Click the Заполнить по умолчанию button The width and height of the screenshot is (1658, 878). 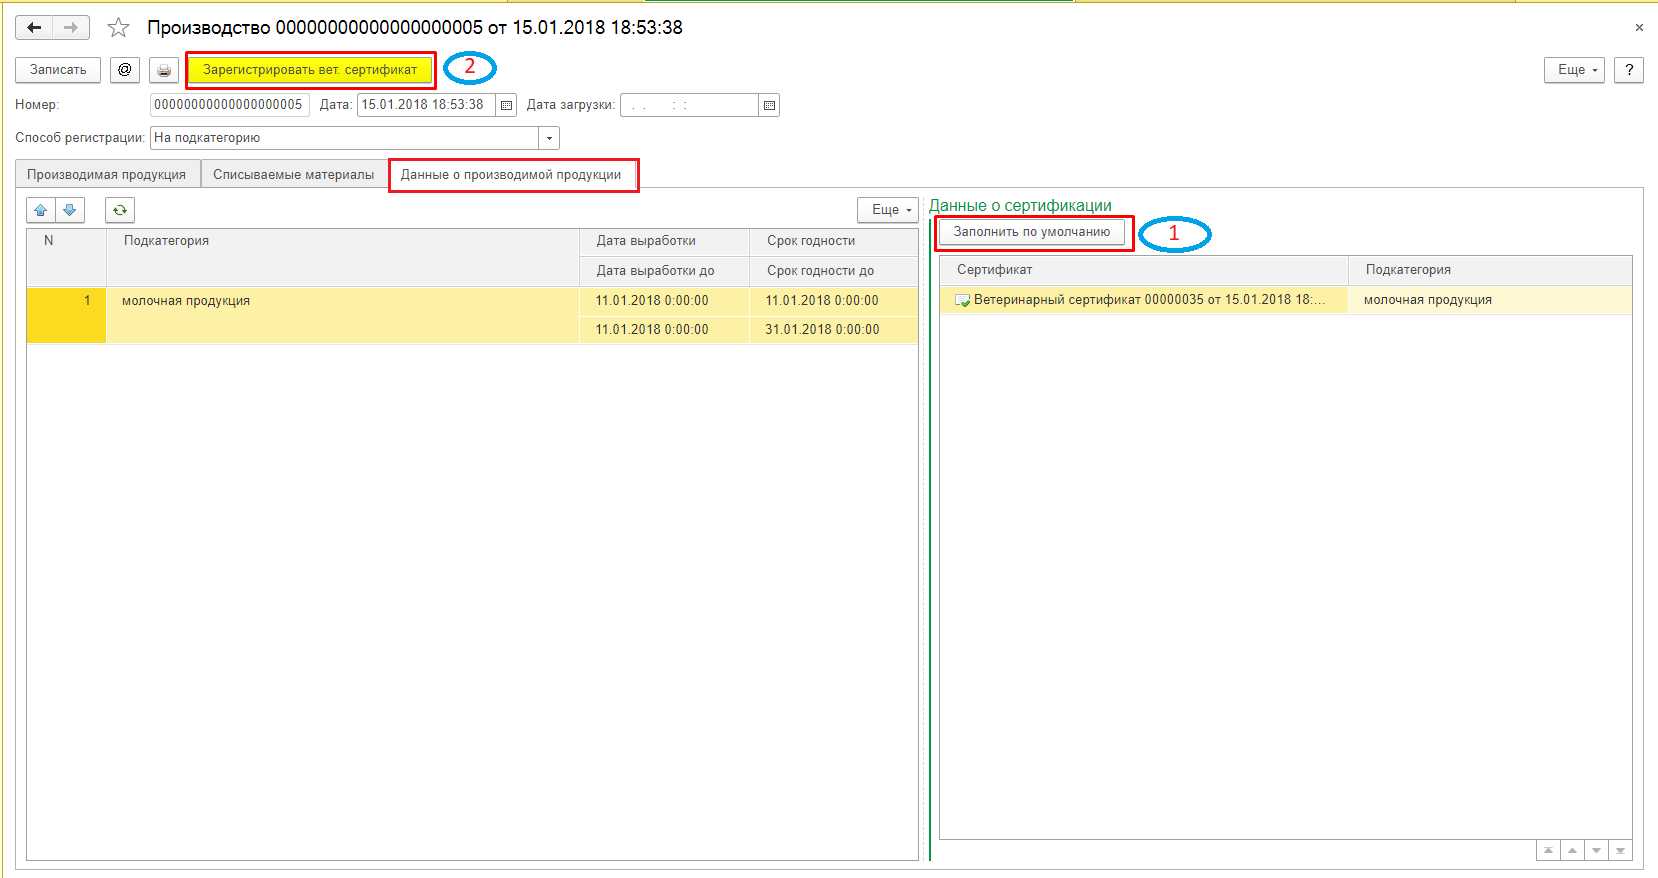[x=1032, y=232]
